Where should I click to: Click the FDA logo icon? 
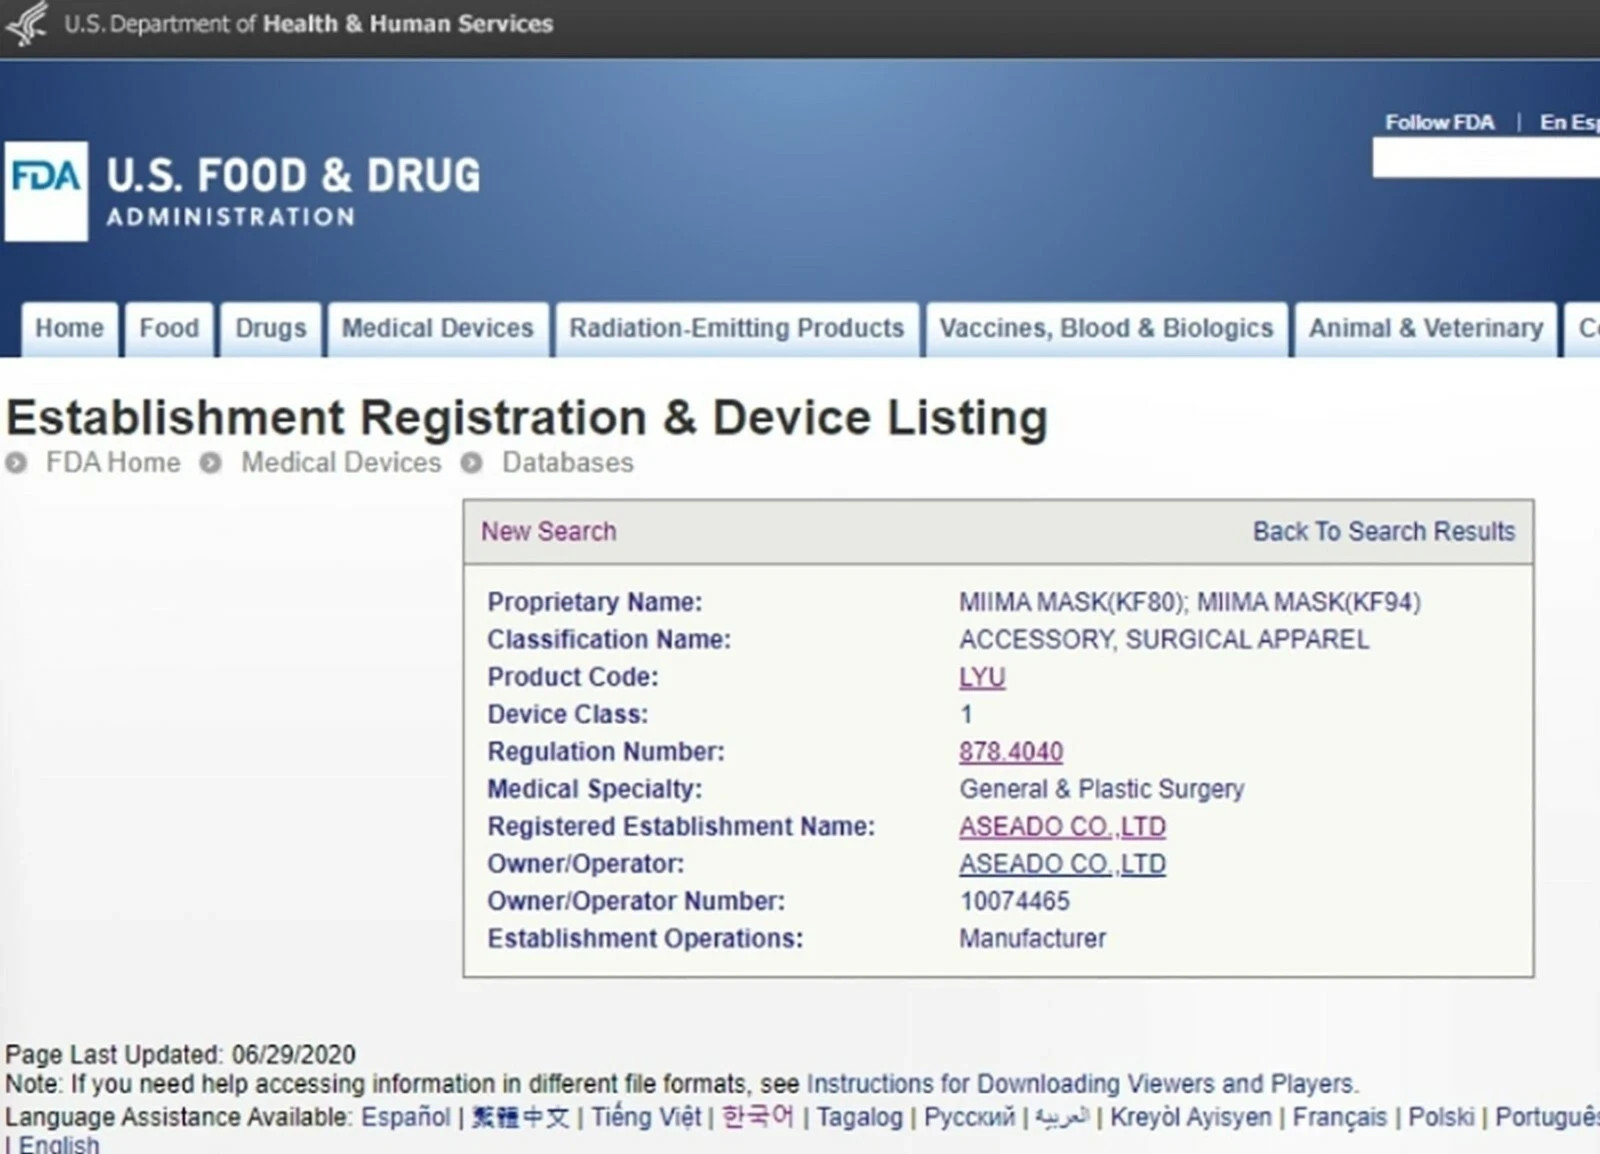(x=46, y=191)
